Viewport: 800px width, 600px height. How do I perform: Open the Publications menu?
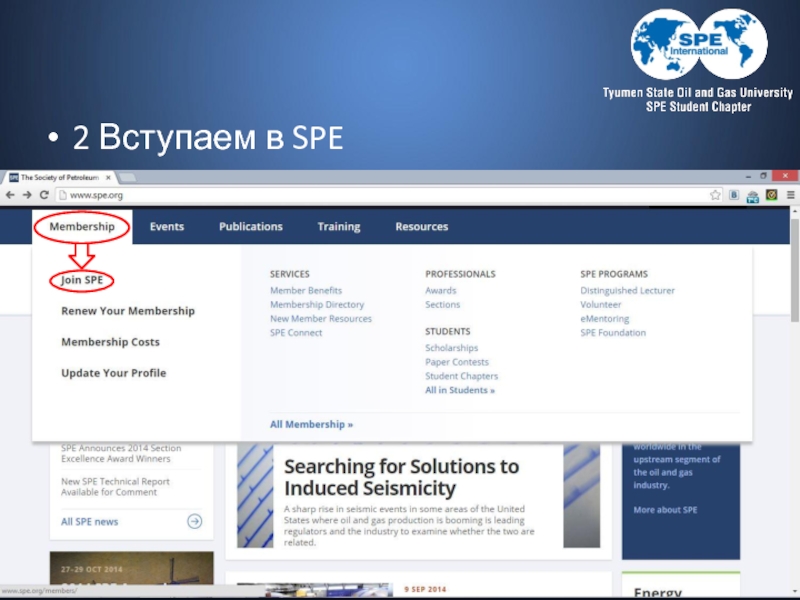tap(251, 227)
